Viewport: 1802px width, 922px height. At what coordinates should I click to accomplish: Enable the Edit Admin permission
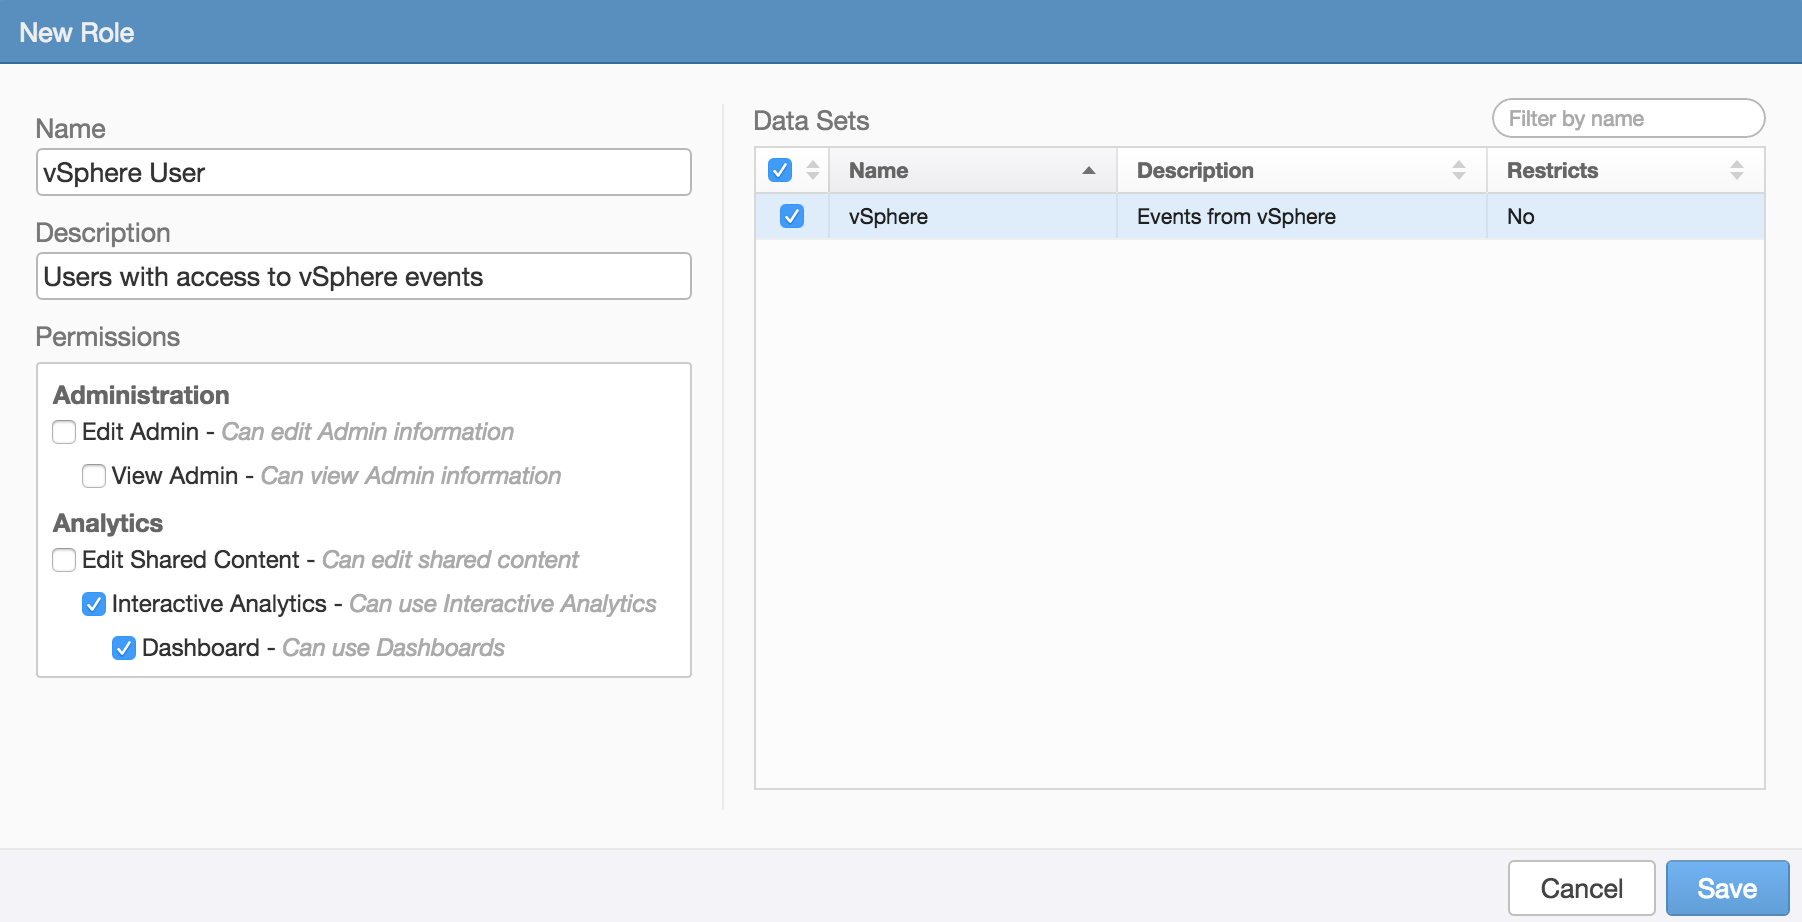pyautogui.click(x=63, y=432)
